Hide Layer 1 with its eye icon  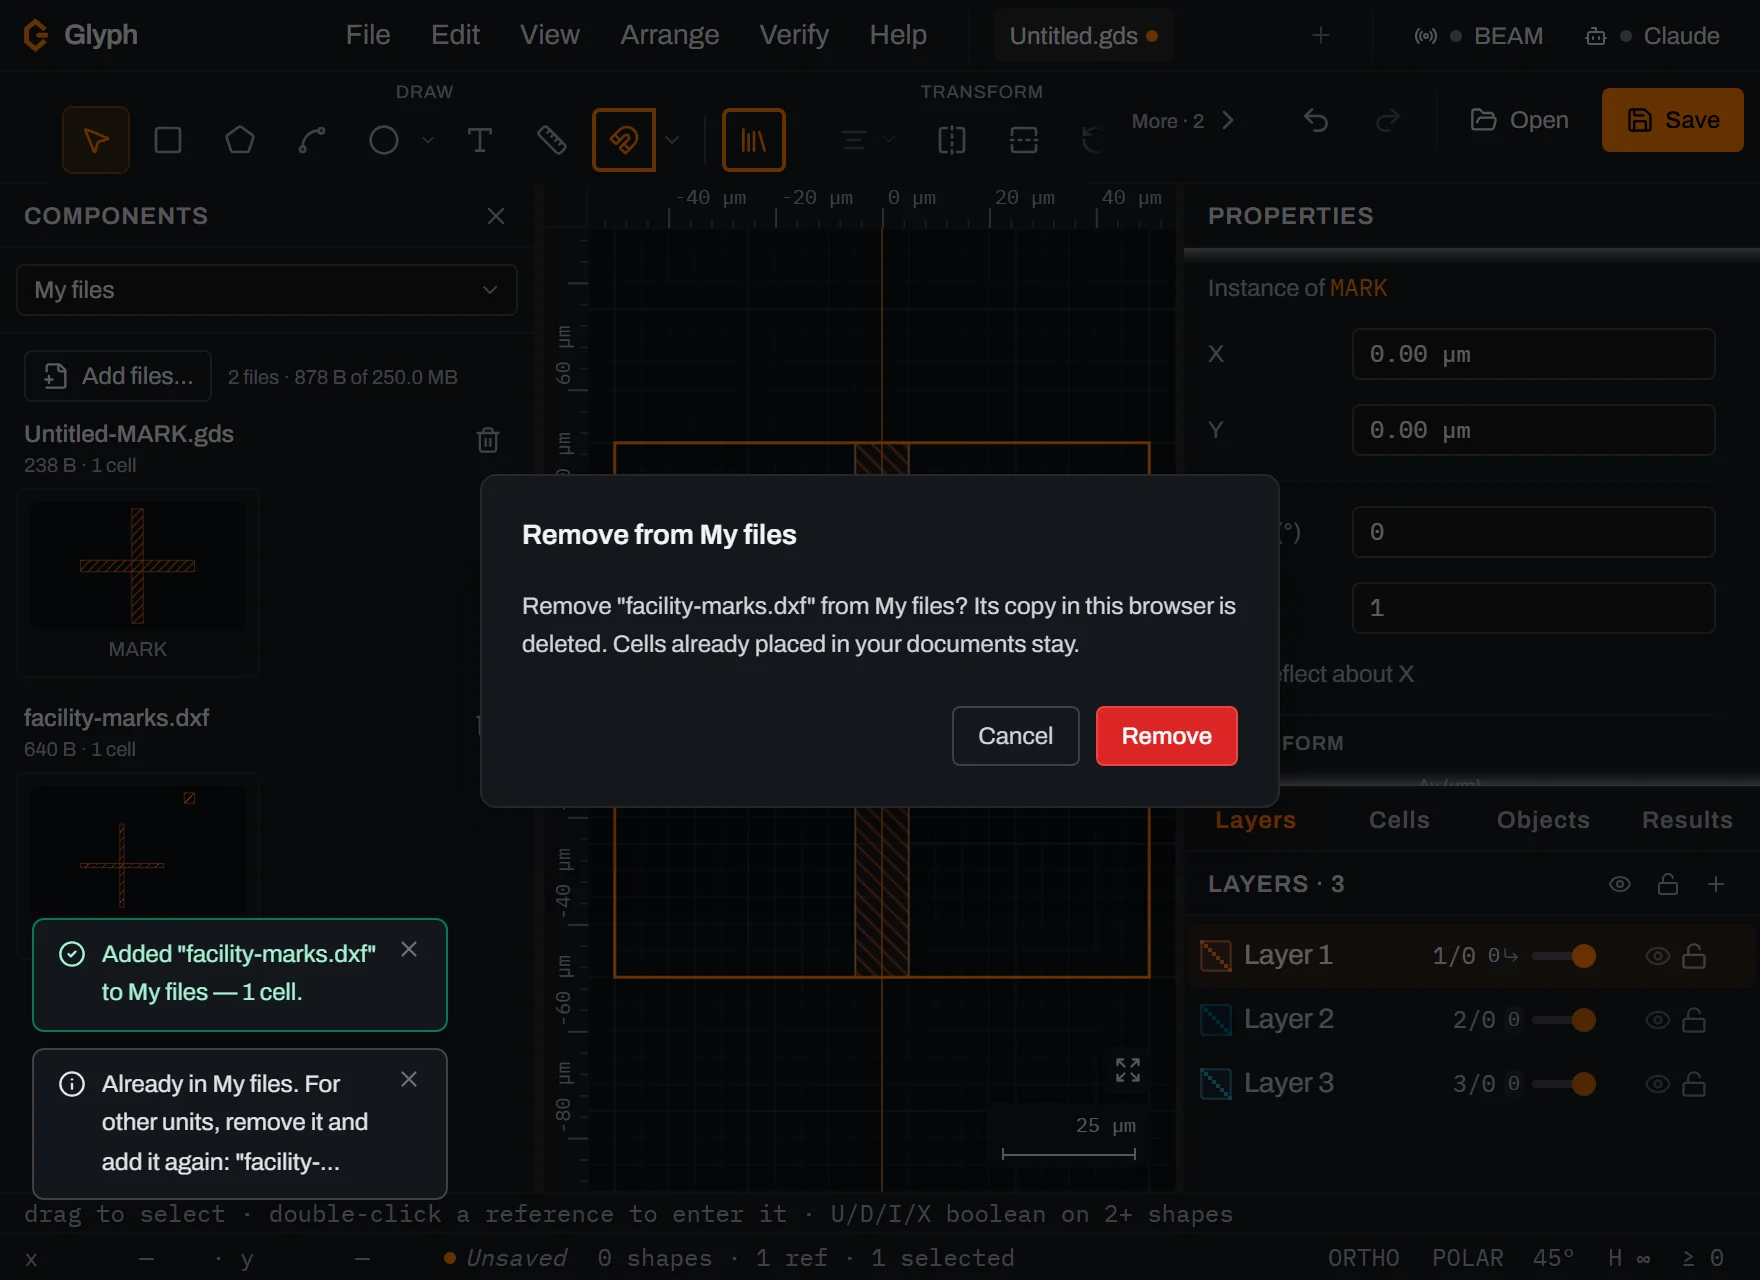click(x=1658, y=956)
